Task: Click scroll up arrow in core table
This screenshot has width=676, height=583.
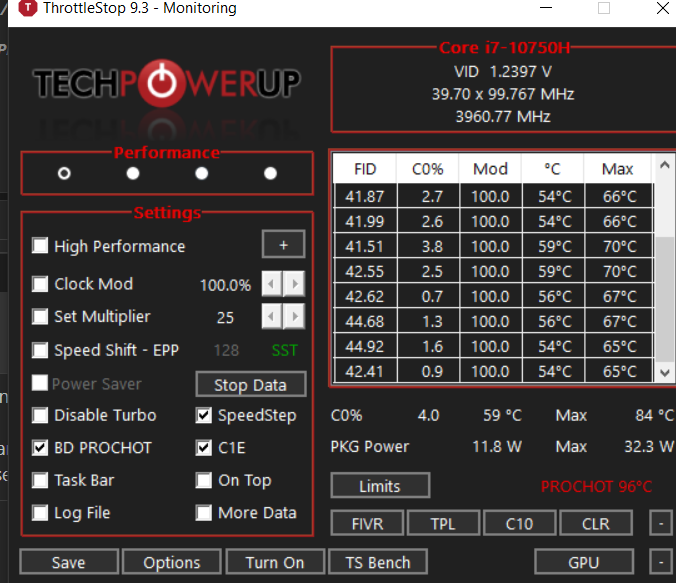Action: coord(665,165)
